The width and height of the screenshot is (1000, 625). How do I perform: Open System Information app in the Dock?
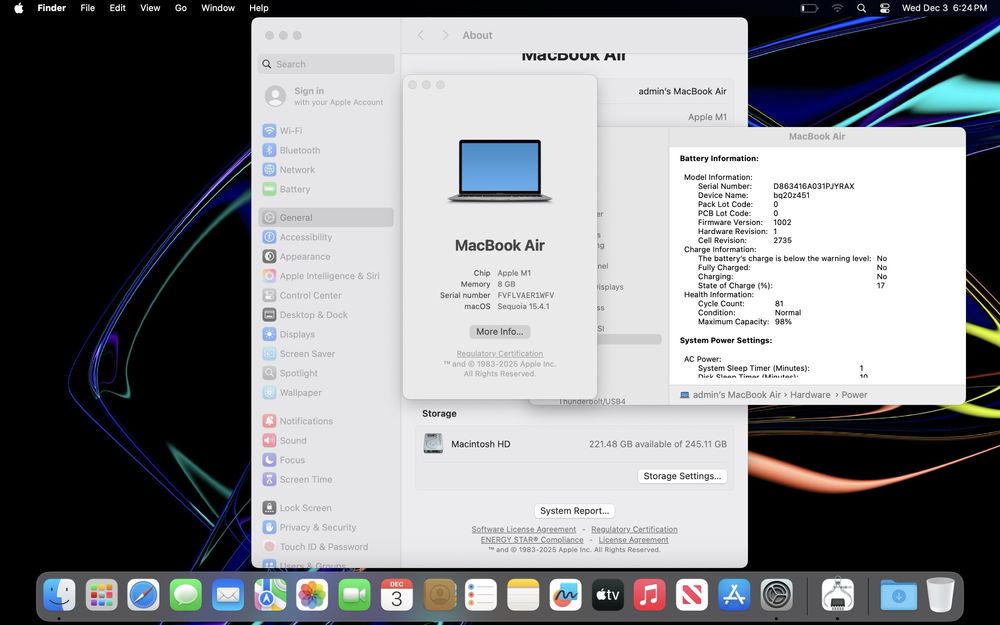(x=837, y=595)
